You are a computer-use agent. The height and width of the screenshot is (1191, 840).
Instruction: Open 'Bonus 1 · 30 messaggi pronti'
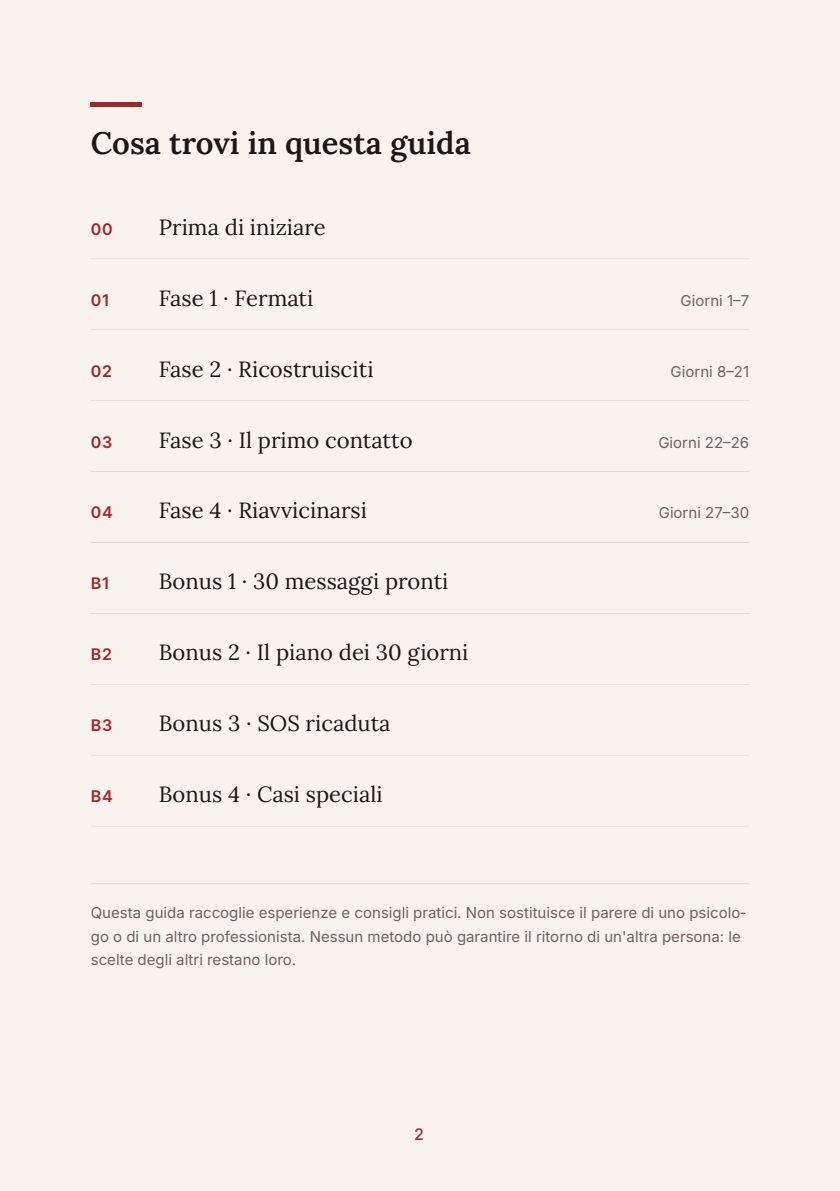pos(419,583)
